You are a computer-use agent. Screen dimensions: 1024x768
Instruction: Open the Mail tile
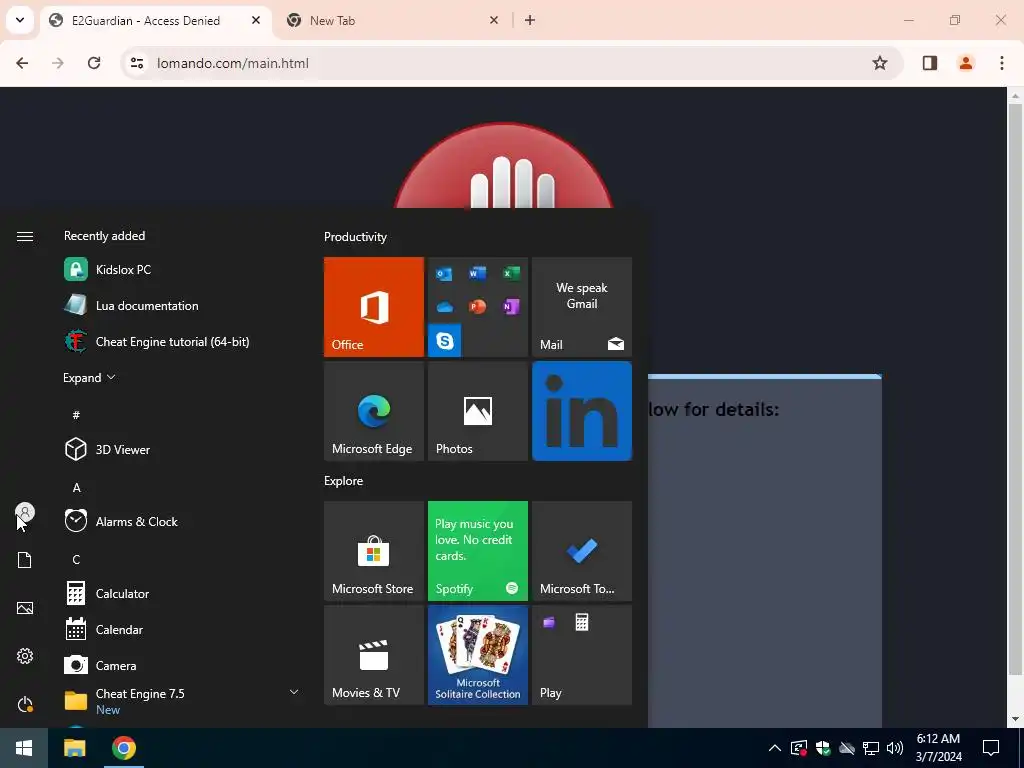tap(582, 307)
